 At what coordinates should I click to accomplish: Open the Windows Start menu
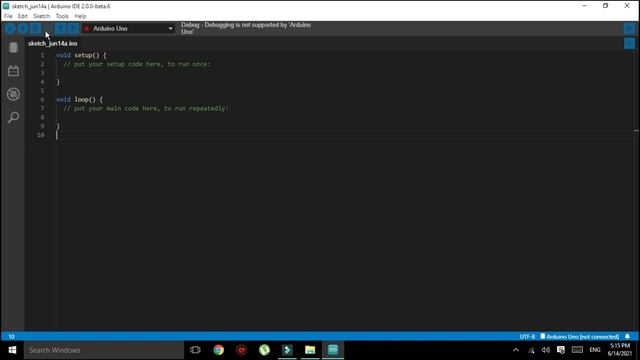click(12, 350)
